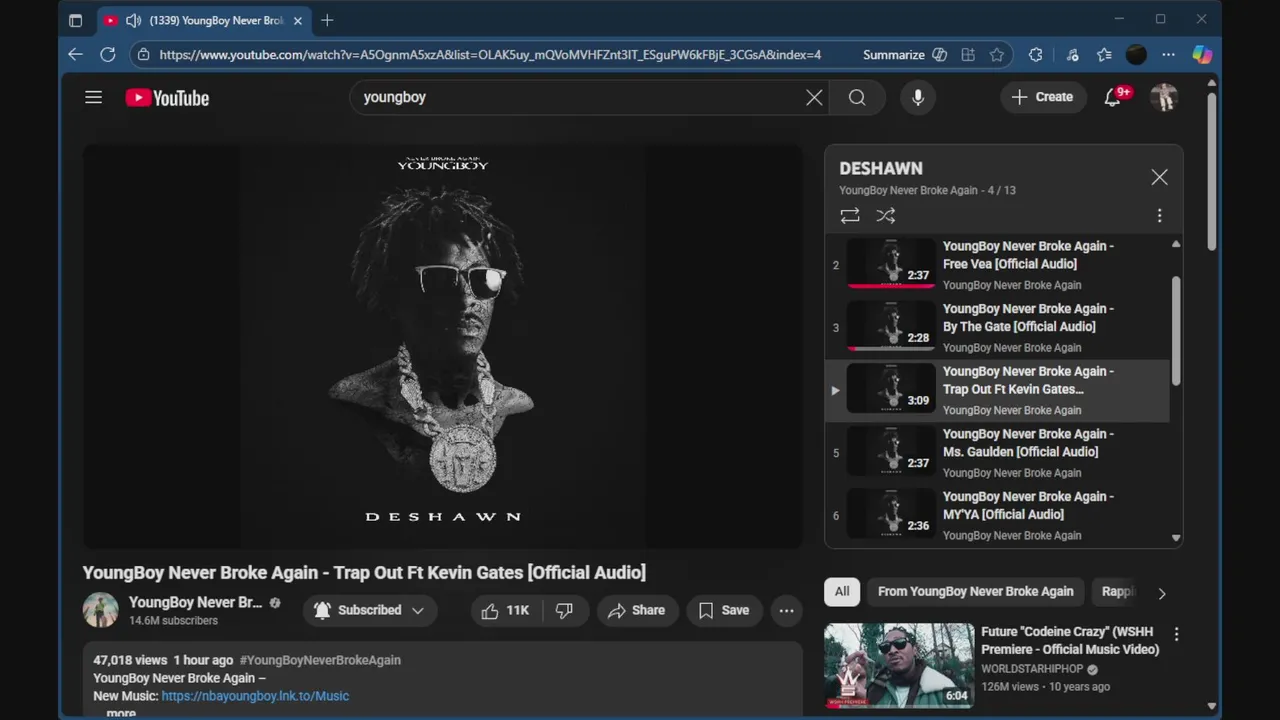Play Ms. Gaulden [Official Audio] from playlist
This screenshot has height=720, width=1280.
(997, 453)
